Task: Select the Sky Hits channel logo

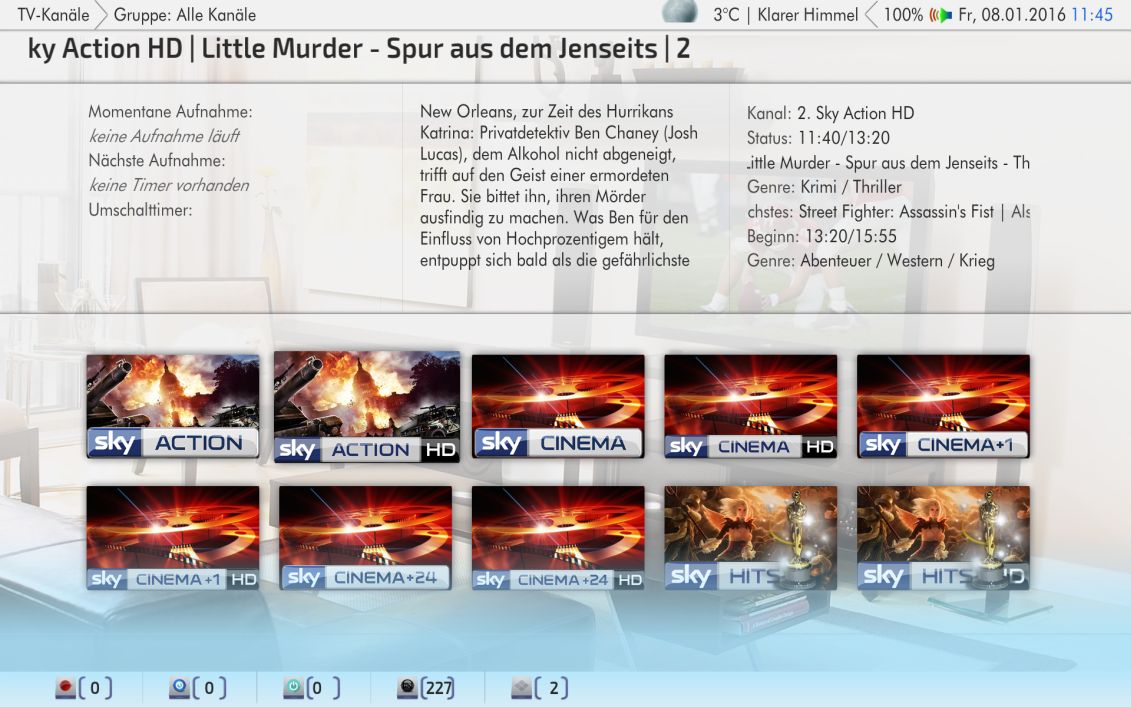Action: pos(751,537)
